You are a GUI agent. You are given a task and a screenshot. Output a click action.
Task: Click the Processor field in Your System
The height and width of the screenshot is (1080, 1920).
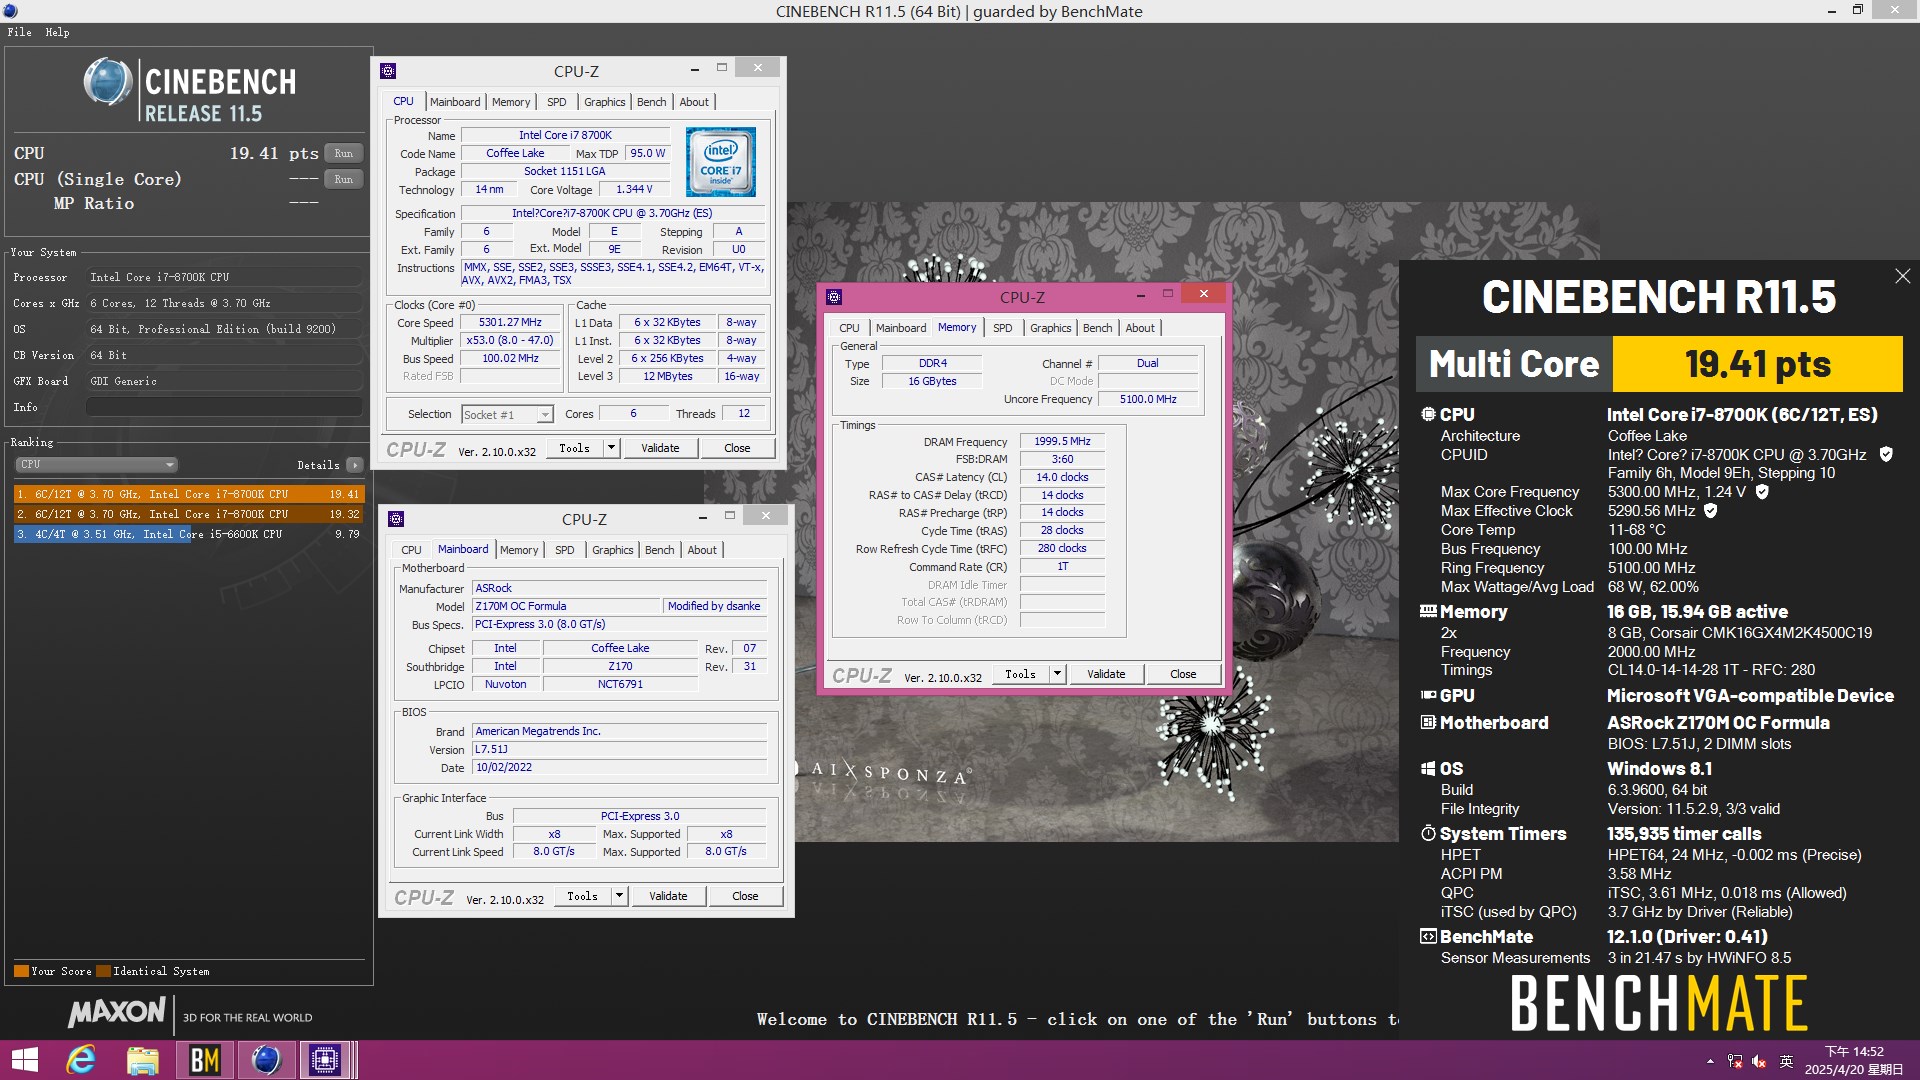tap(224, 277)
